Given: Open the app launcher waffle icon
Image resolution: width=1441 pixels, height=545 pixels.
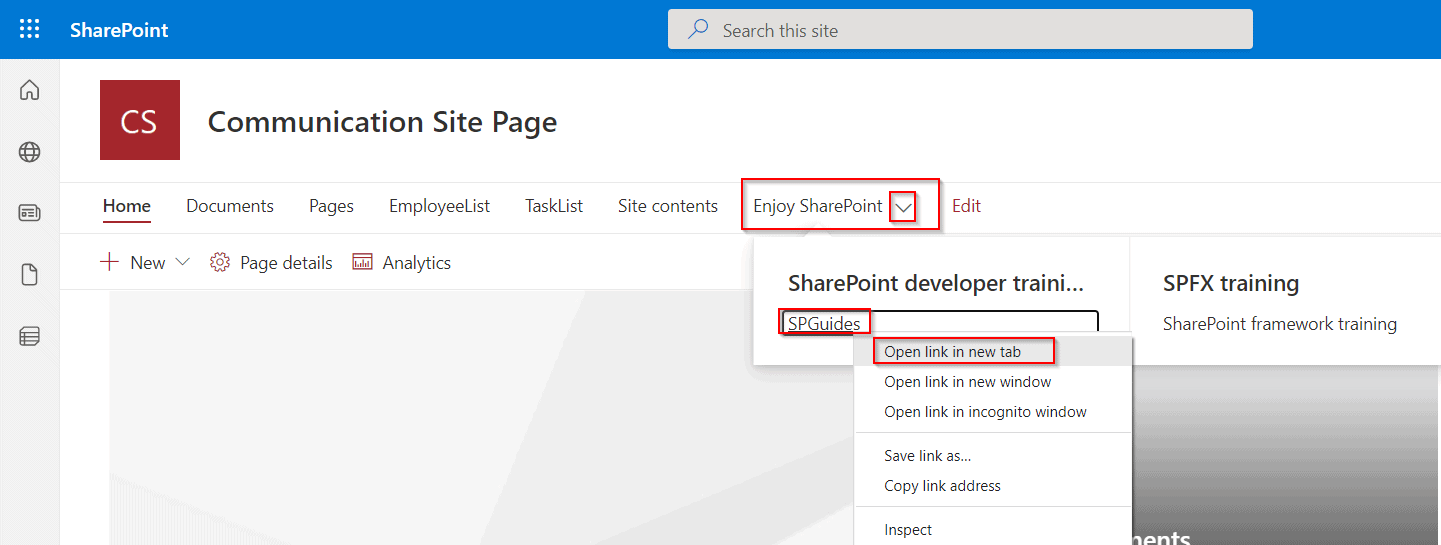Looking at the screenshot, I should pyautogui.click(x=30, y=29).
